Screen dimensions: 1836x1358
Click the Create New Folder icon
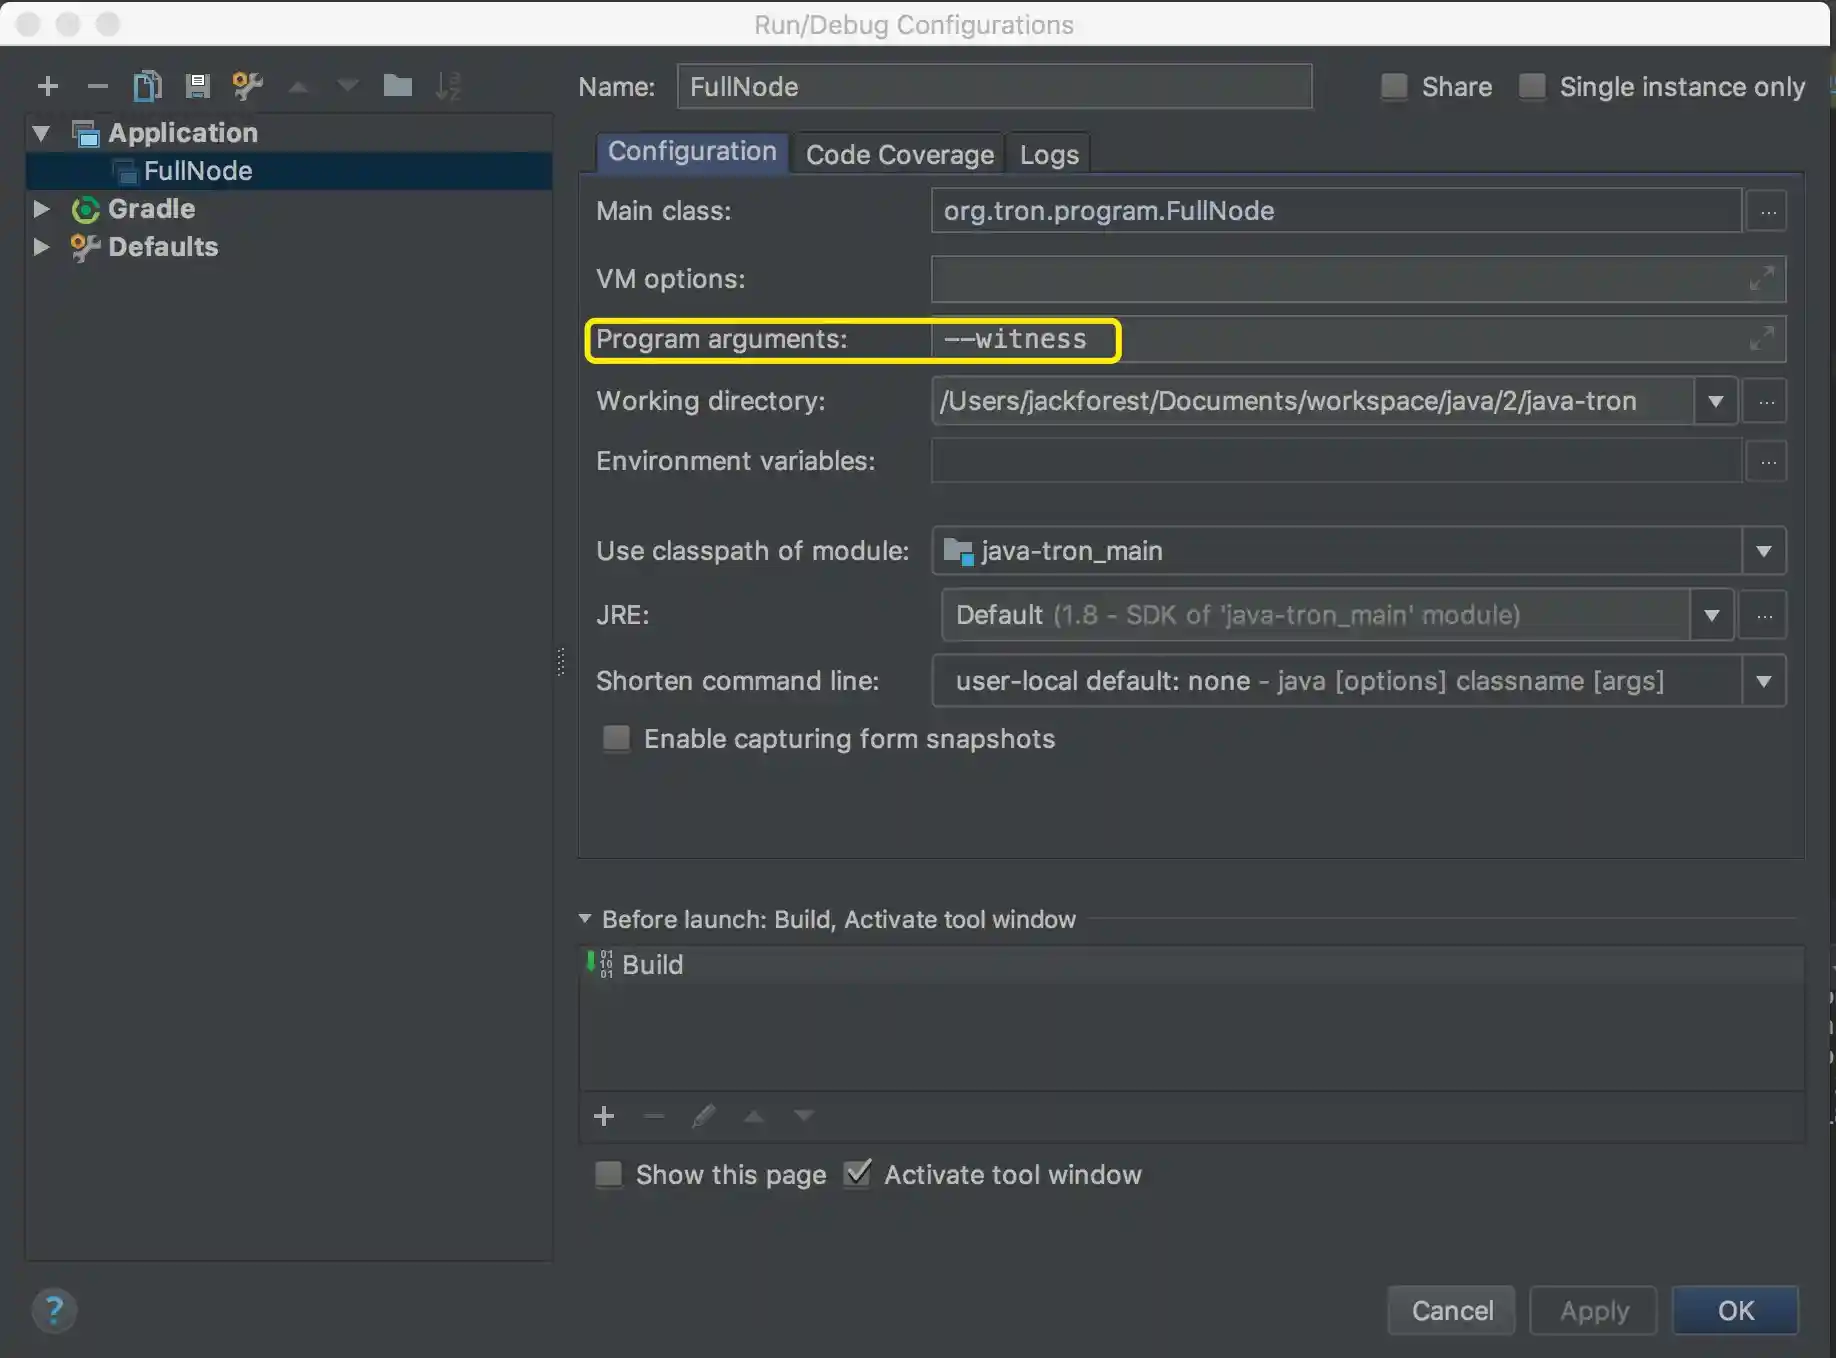[397, 87]
